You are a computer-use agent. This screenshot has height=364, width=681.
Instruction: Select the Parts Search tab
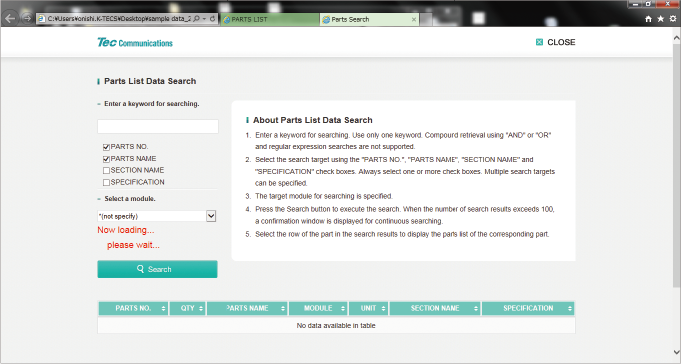pos(369,20)
